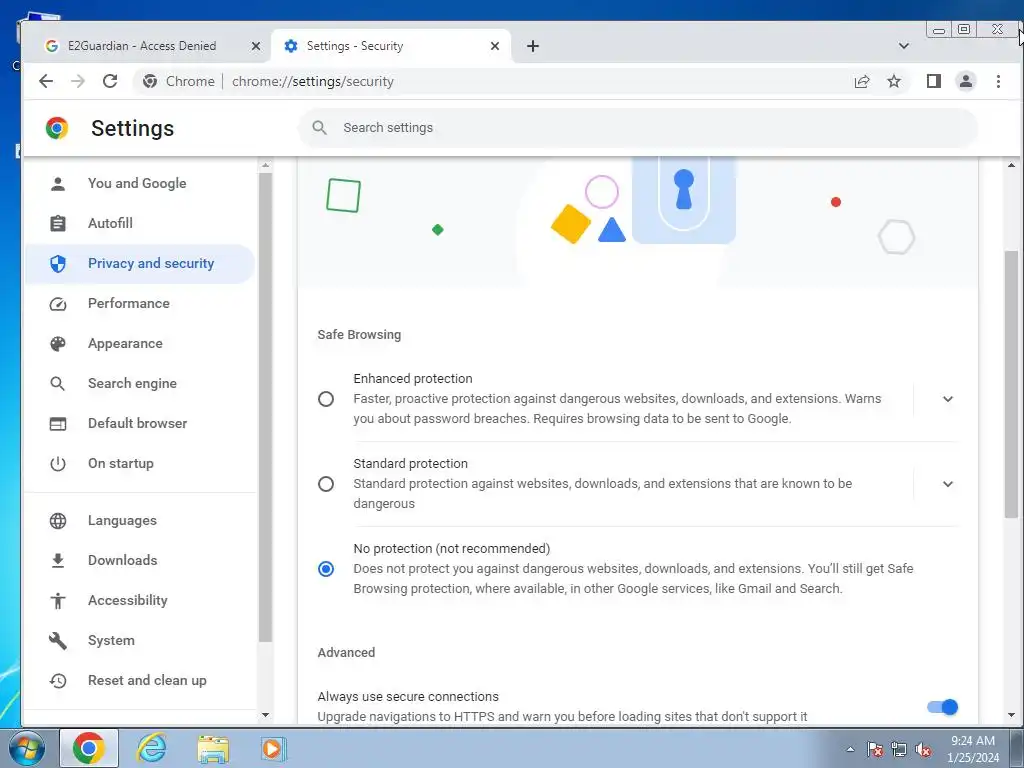Open You and Google settings
1024x768 pixels.
point(139,184)
